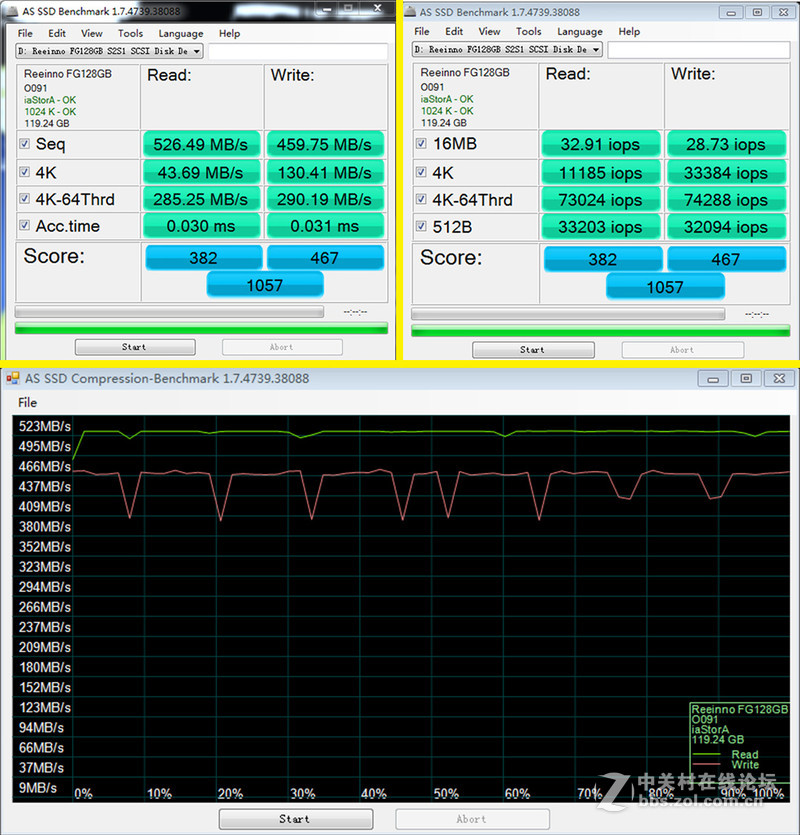Open File menu in right benchmark window
Screen dimensions: 800x835
(x=422, y=31)
